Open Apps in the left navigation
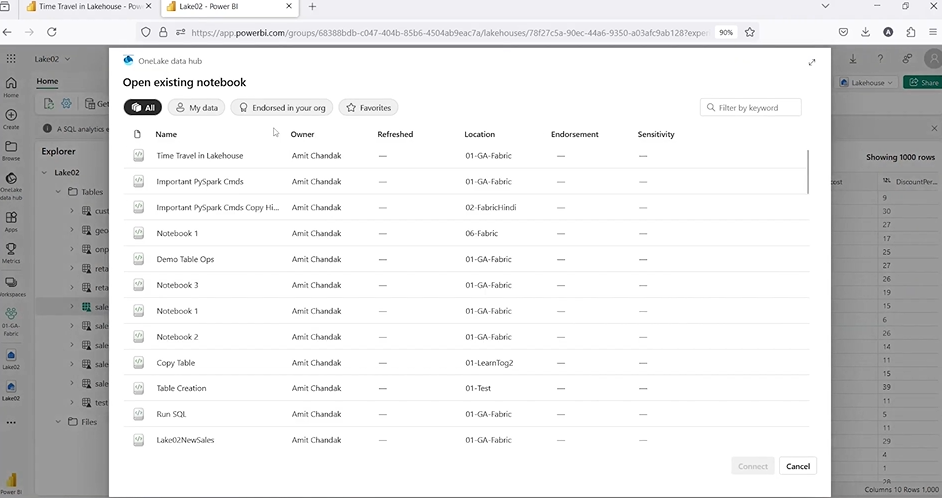This screenshot has width=942, height=498. pos(11,221)
